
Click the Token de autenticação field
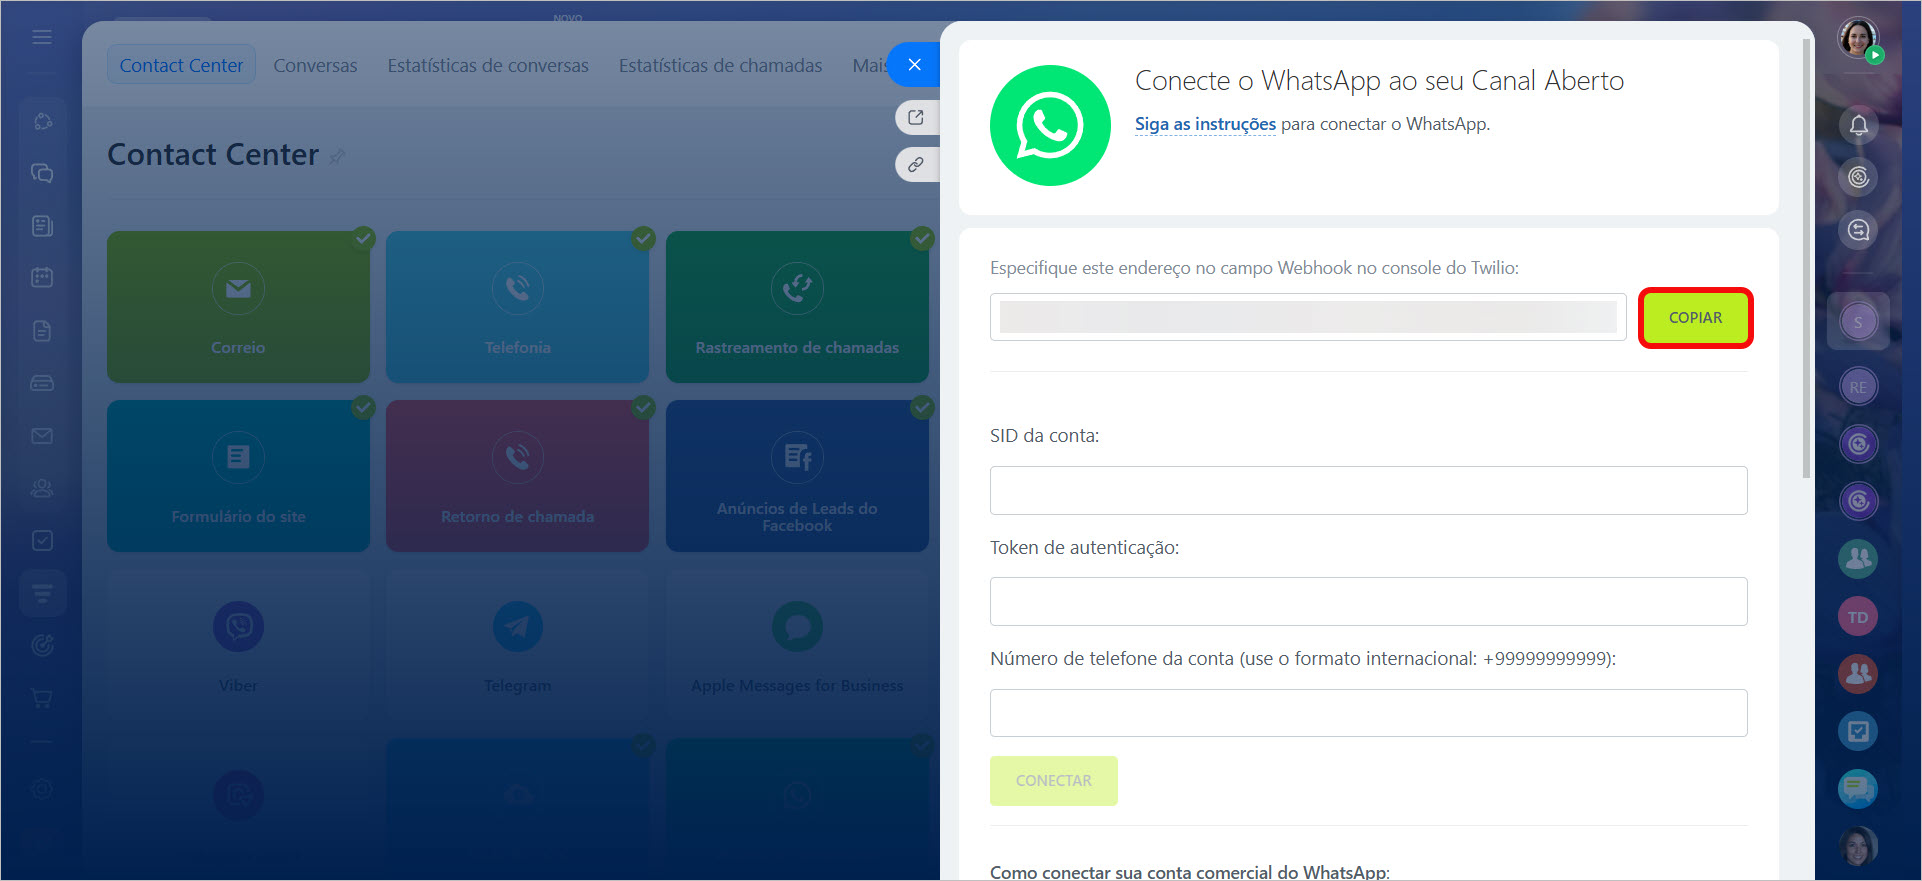(1368, 602)
